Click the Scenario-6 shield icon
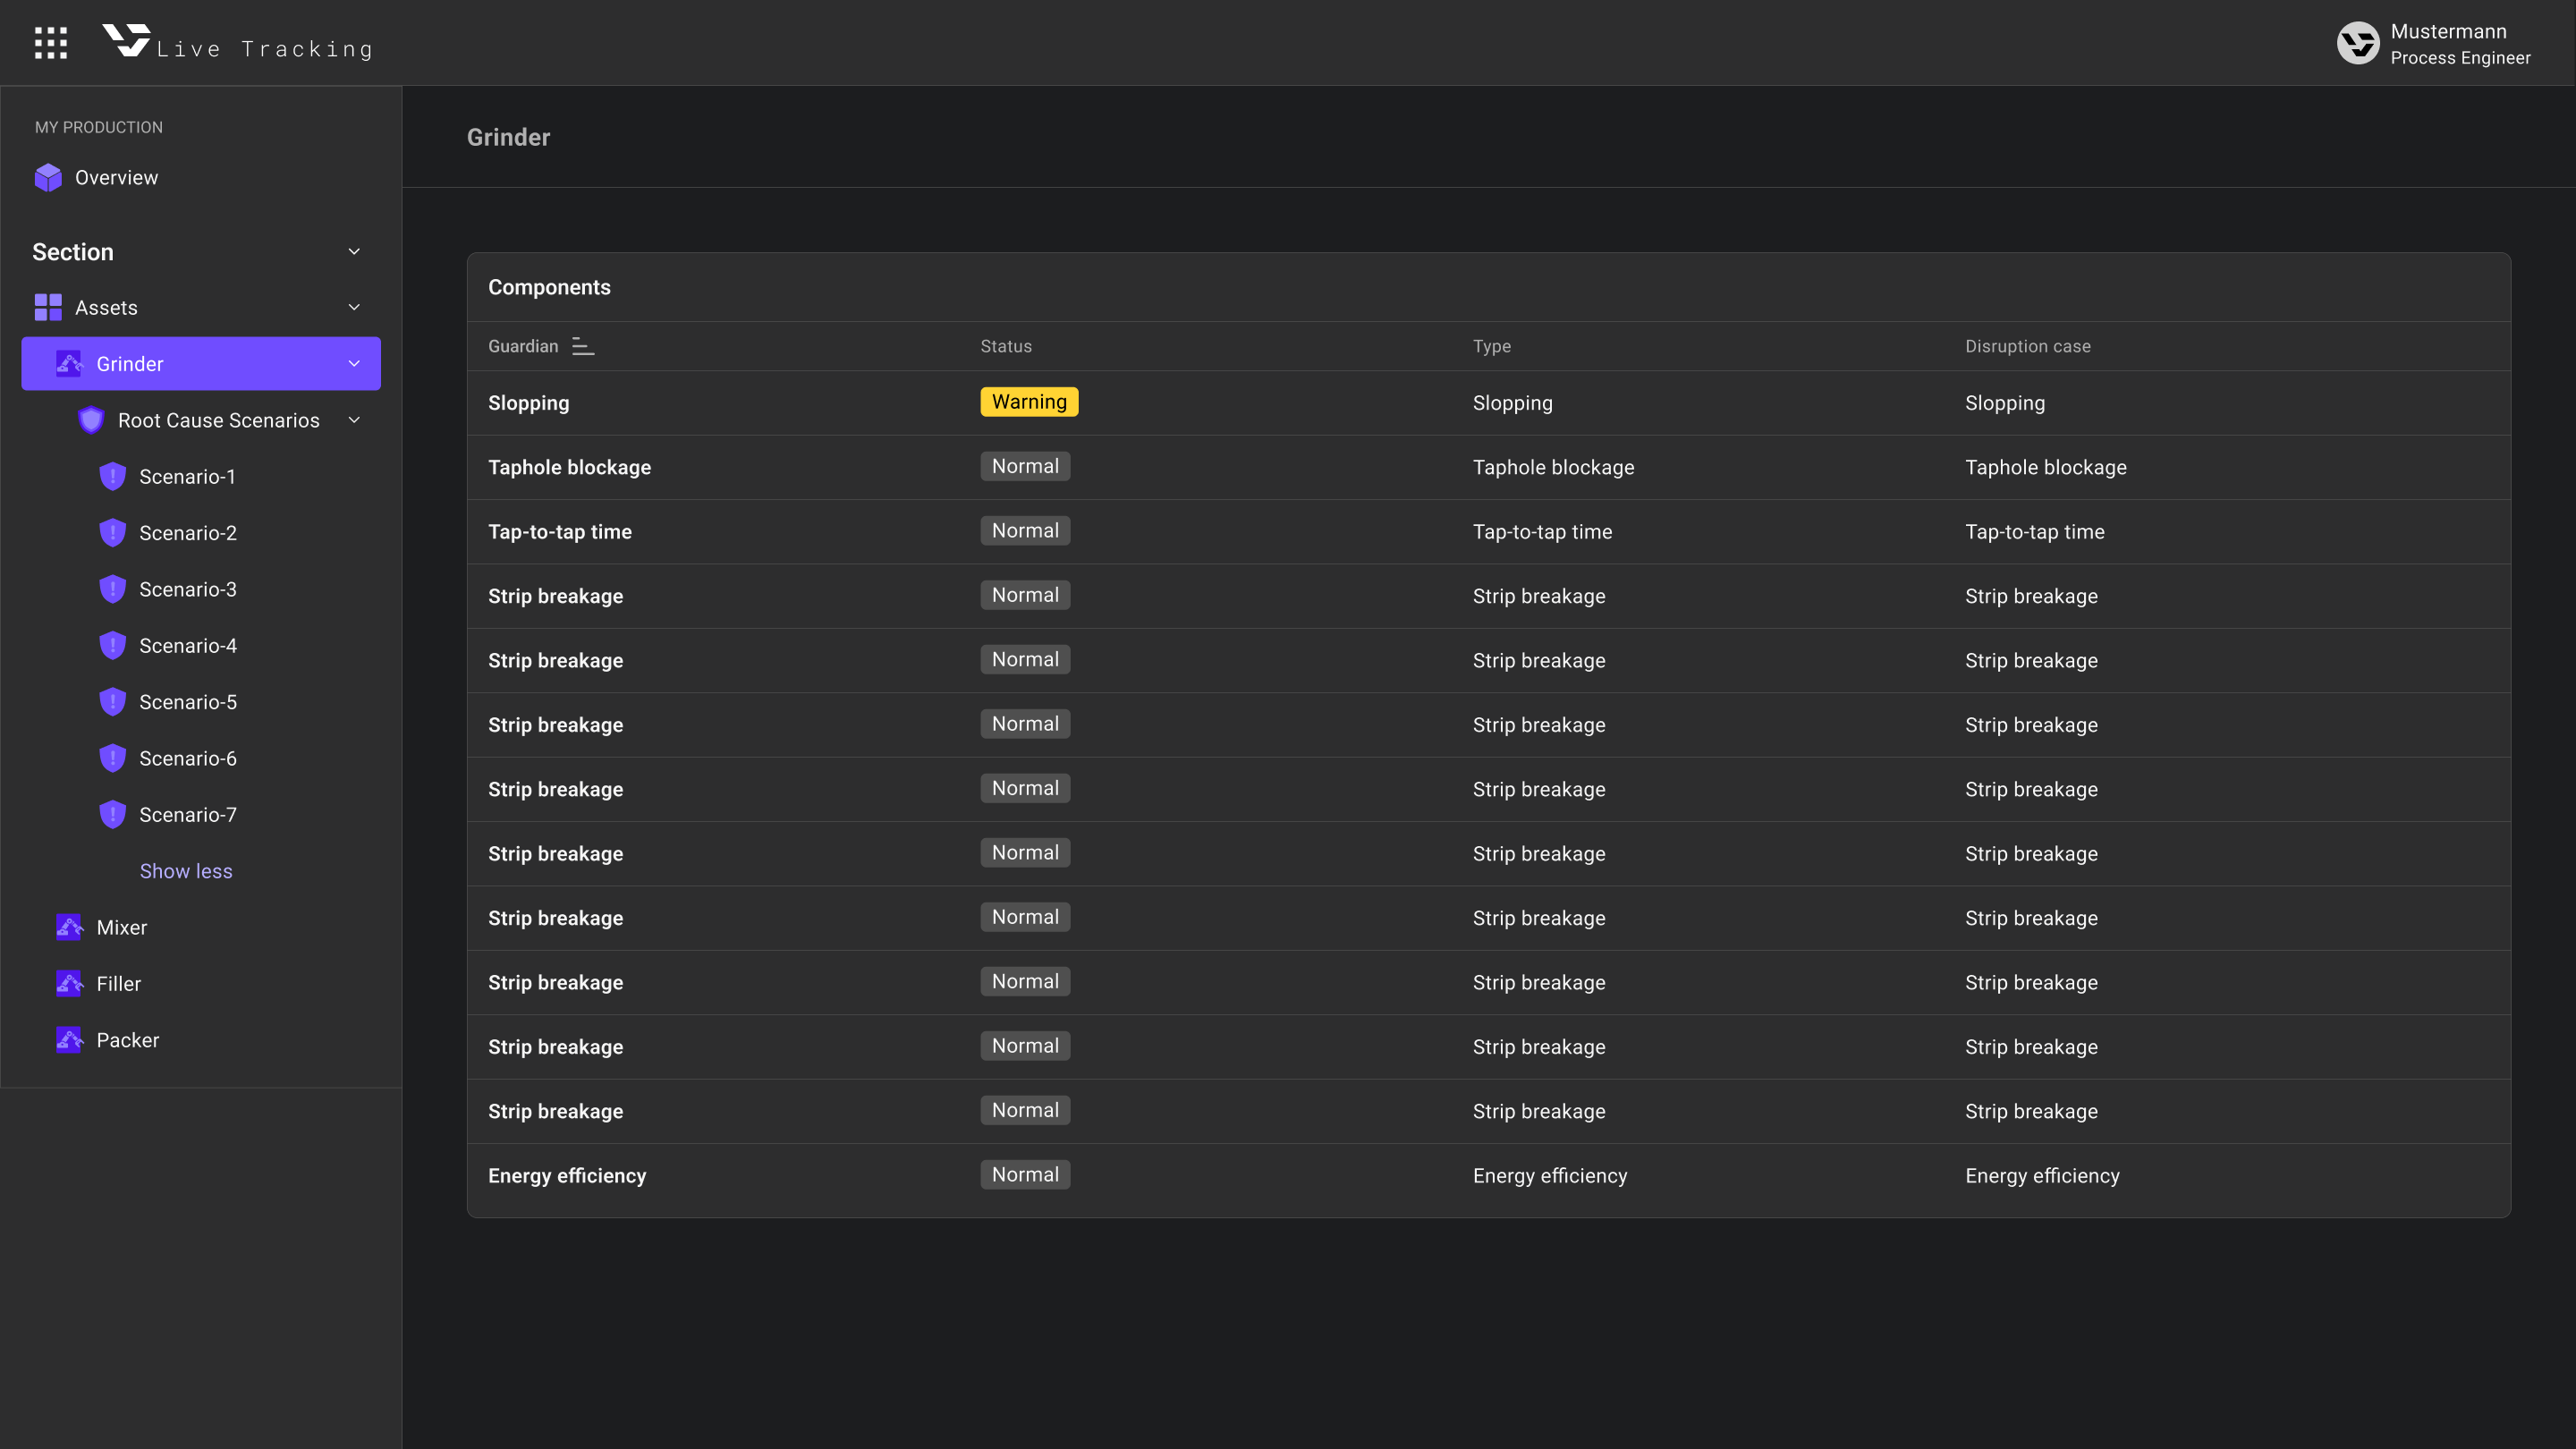This screenshot has width=2576, height=1449. click(x=112, y=758)
